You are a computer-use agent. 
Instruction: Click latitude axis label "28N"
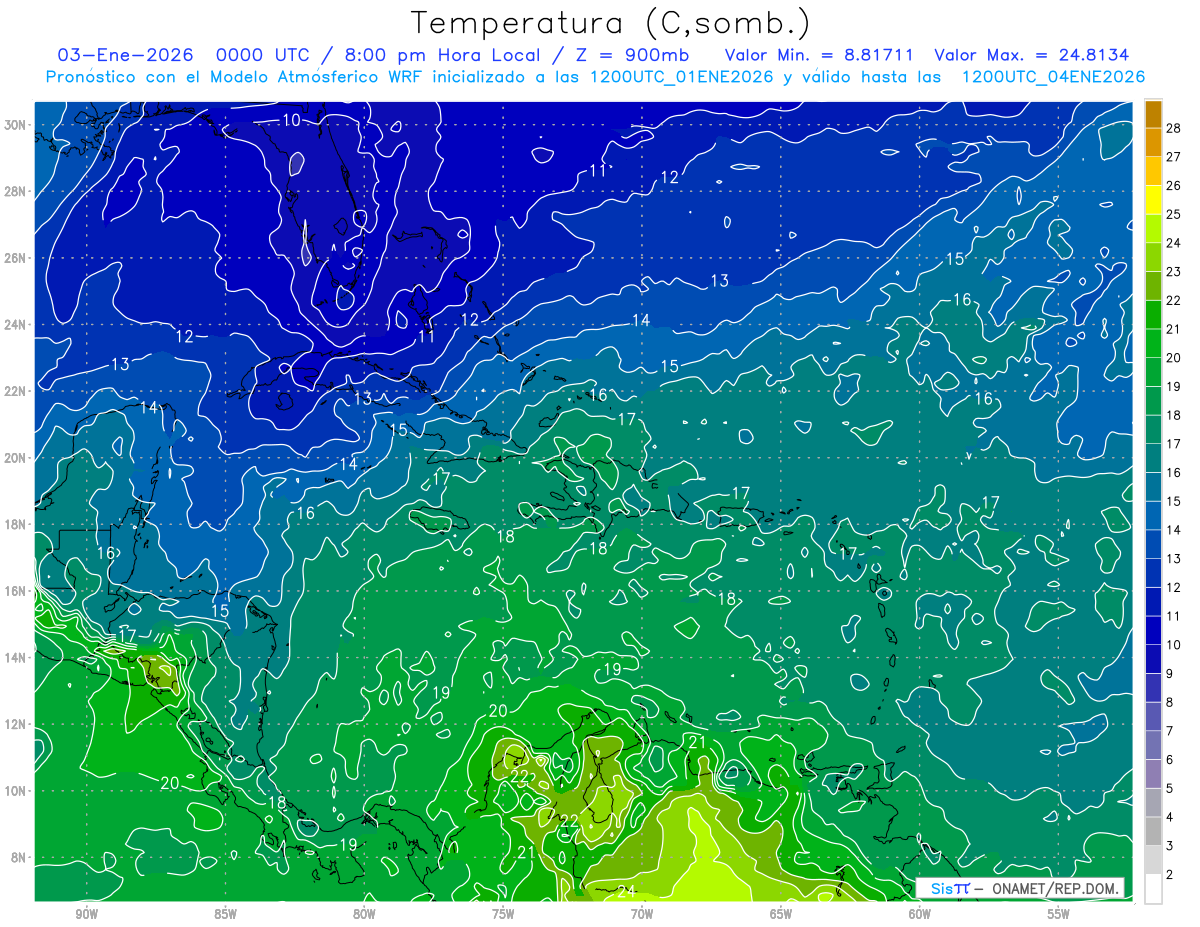[x=17, y=191]
